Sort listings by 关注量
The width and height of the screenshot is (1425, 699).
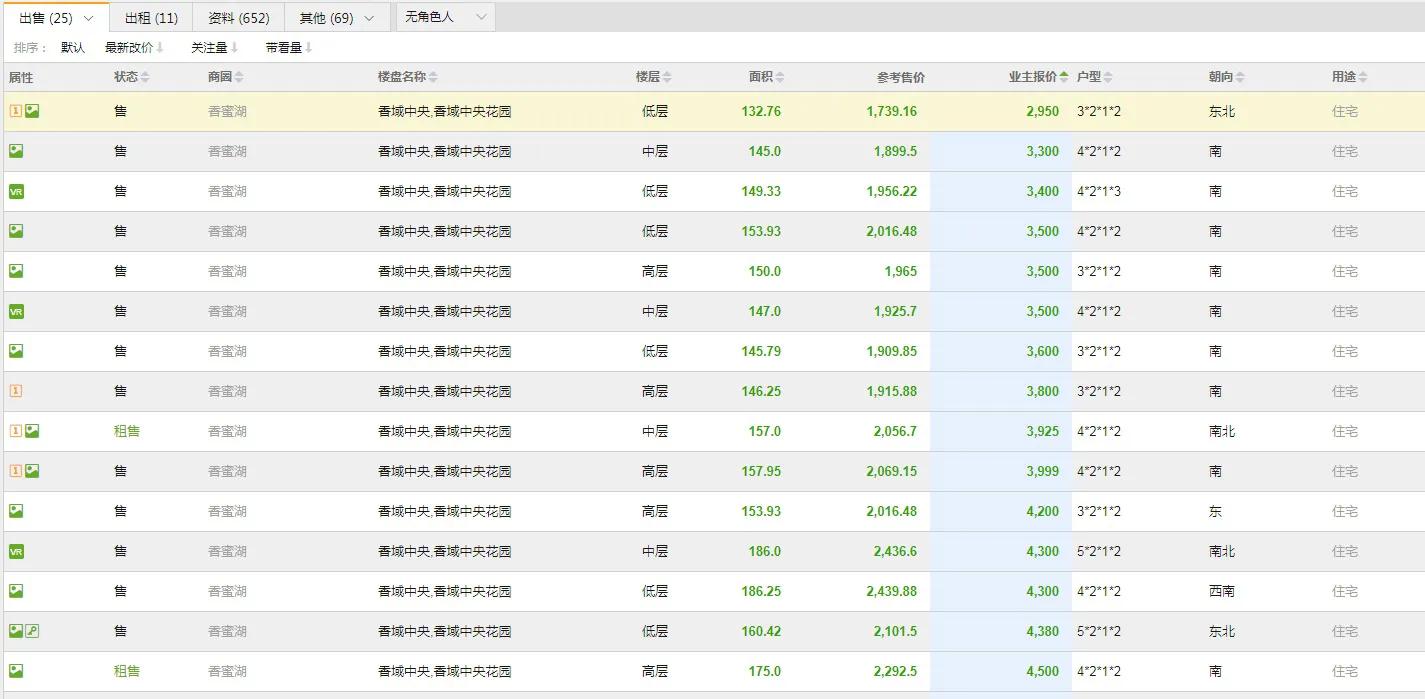[x=211, y=46]
